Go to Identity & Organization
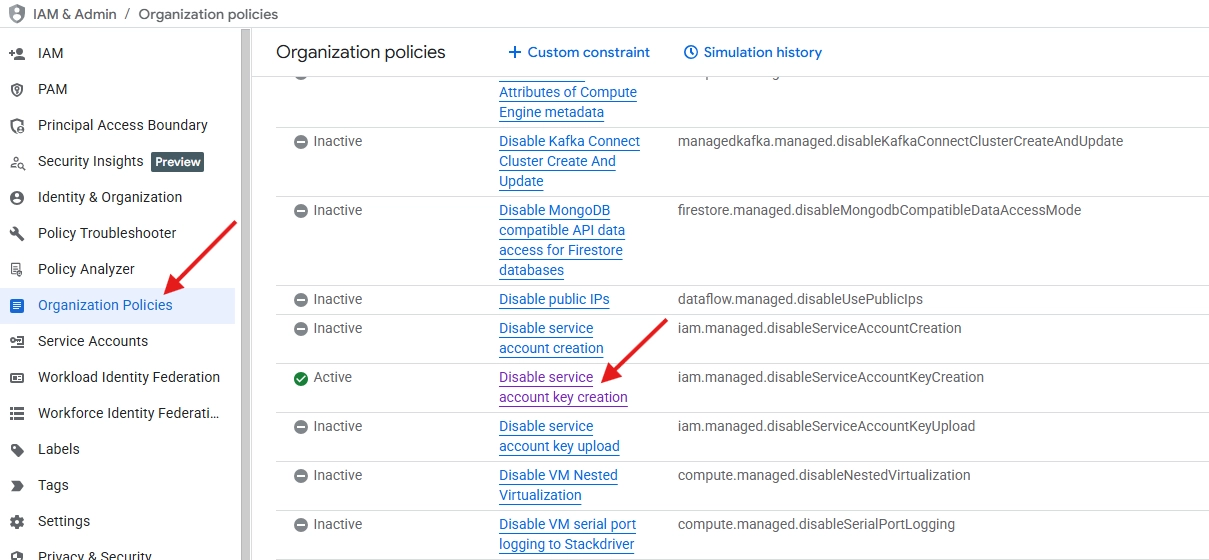 click(110, 197)
